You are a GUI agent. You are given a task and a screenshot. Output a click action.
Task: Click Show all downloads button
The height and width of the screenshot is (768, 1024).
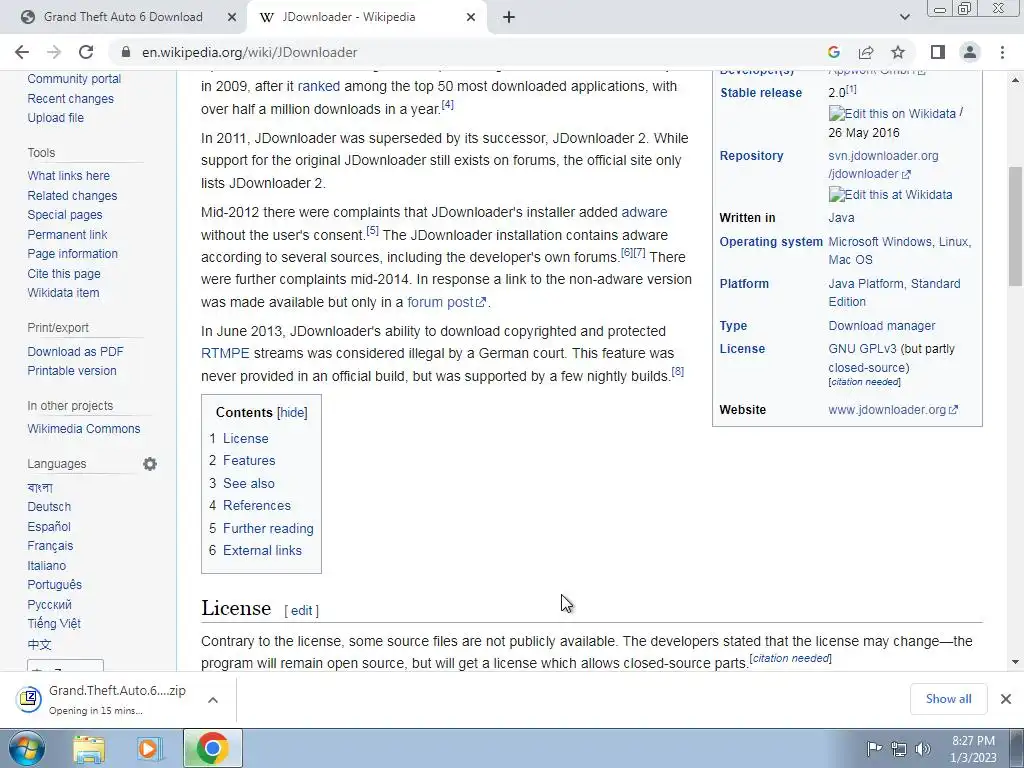click(x=948, y=699)
